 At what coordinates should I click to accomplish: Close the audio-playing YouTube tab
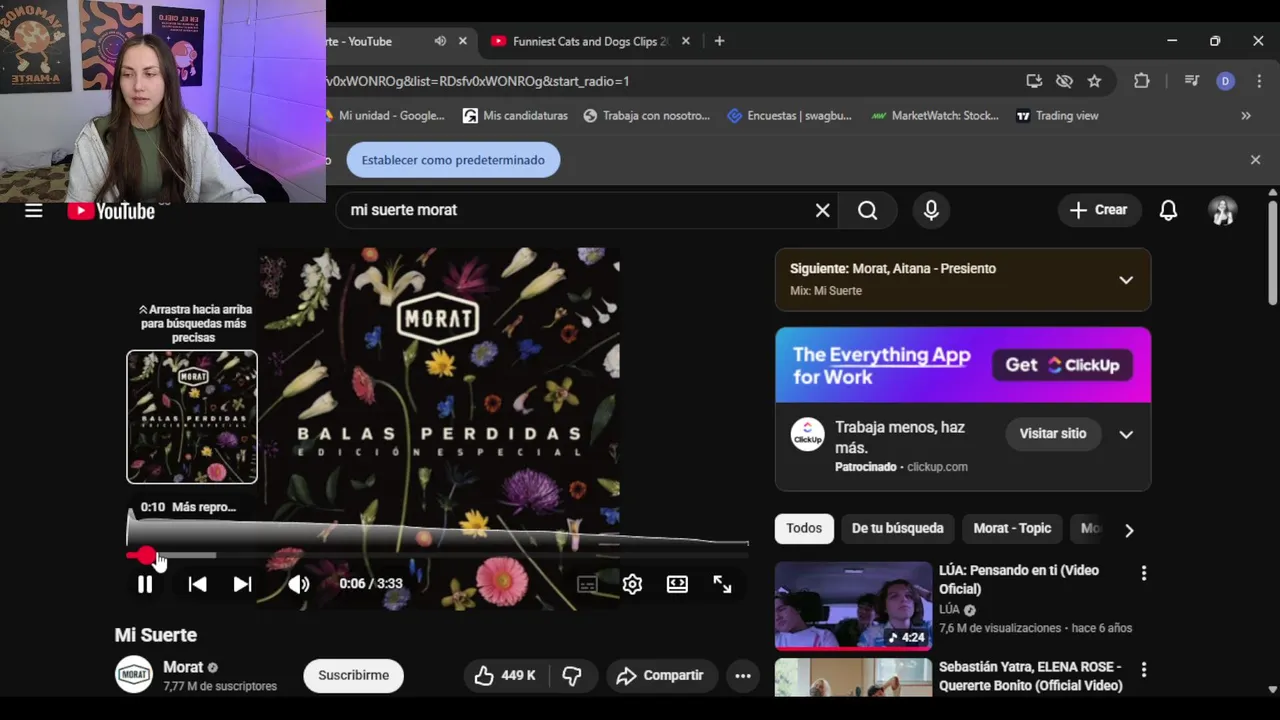463,41
